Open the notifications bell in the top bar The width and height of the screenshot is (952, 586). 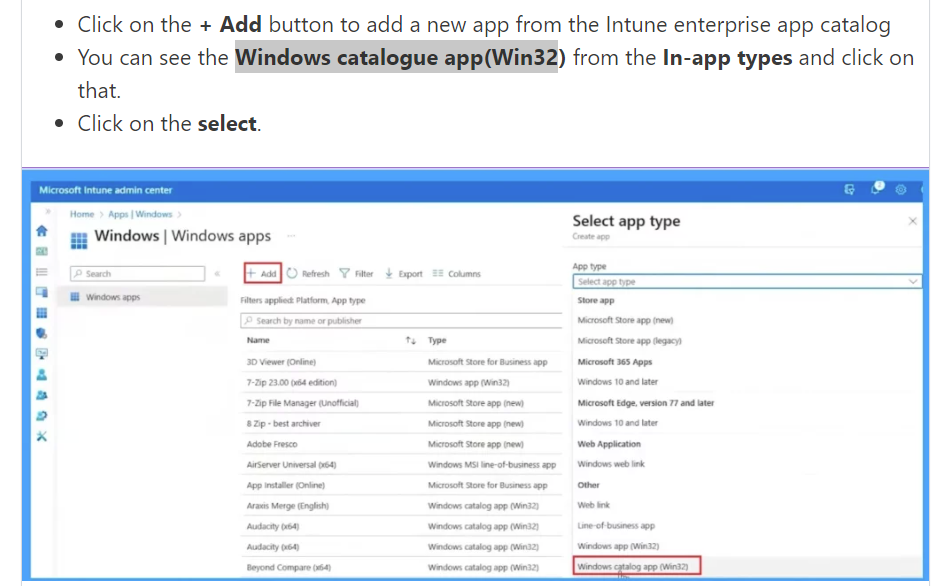(878, 189)
